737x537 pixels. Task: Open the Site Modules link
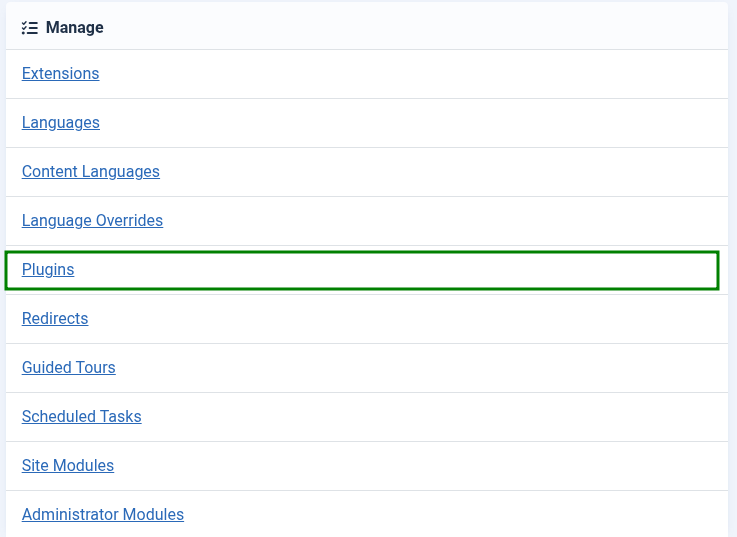tap(68, 466)
